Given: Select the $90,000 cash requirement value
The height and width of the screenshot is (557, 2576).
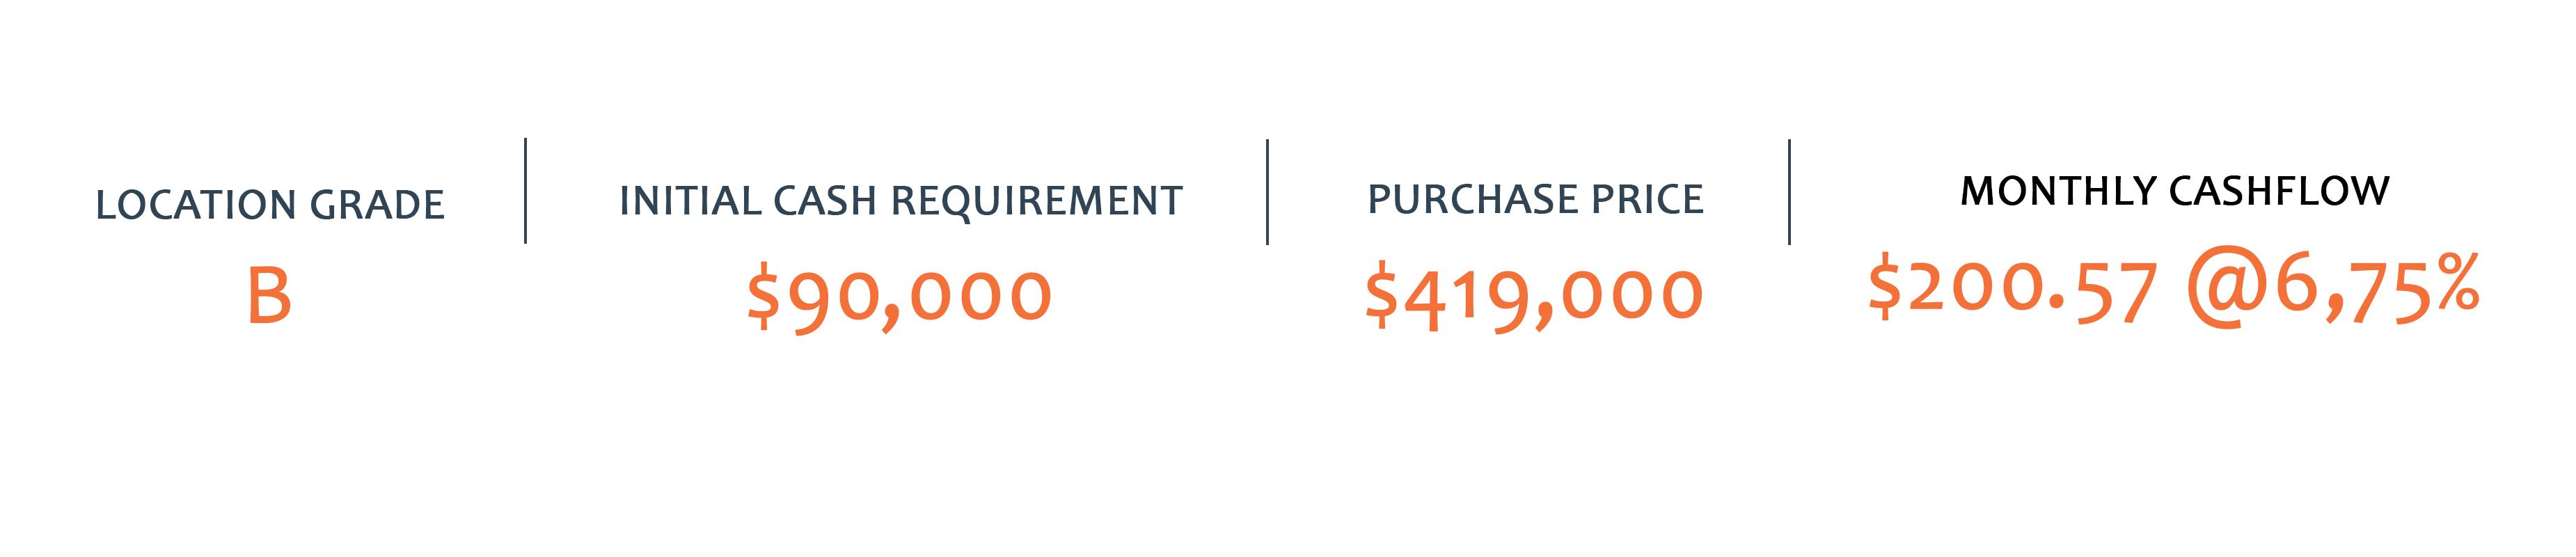Looking at the screenshot, I should click(x=900, y=297).
